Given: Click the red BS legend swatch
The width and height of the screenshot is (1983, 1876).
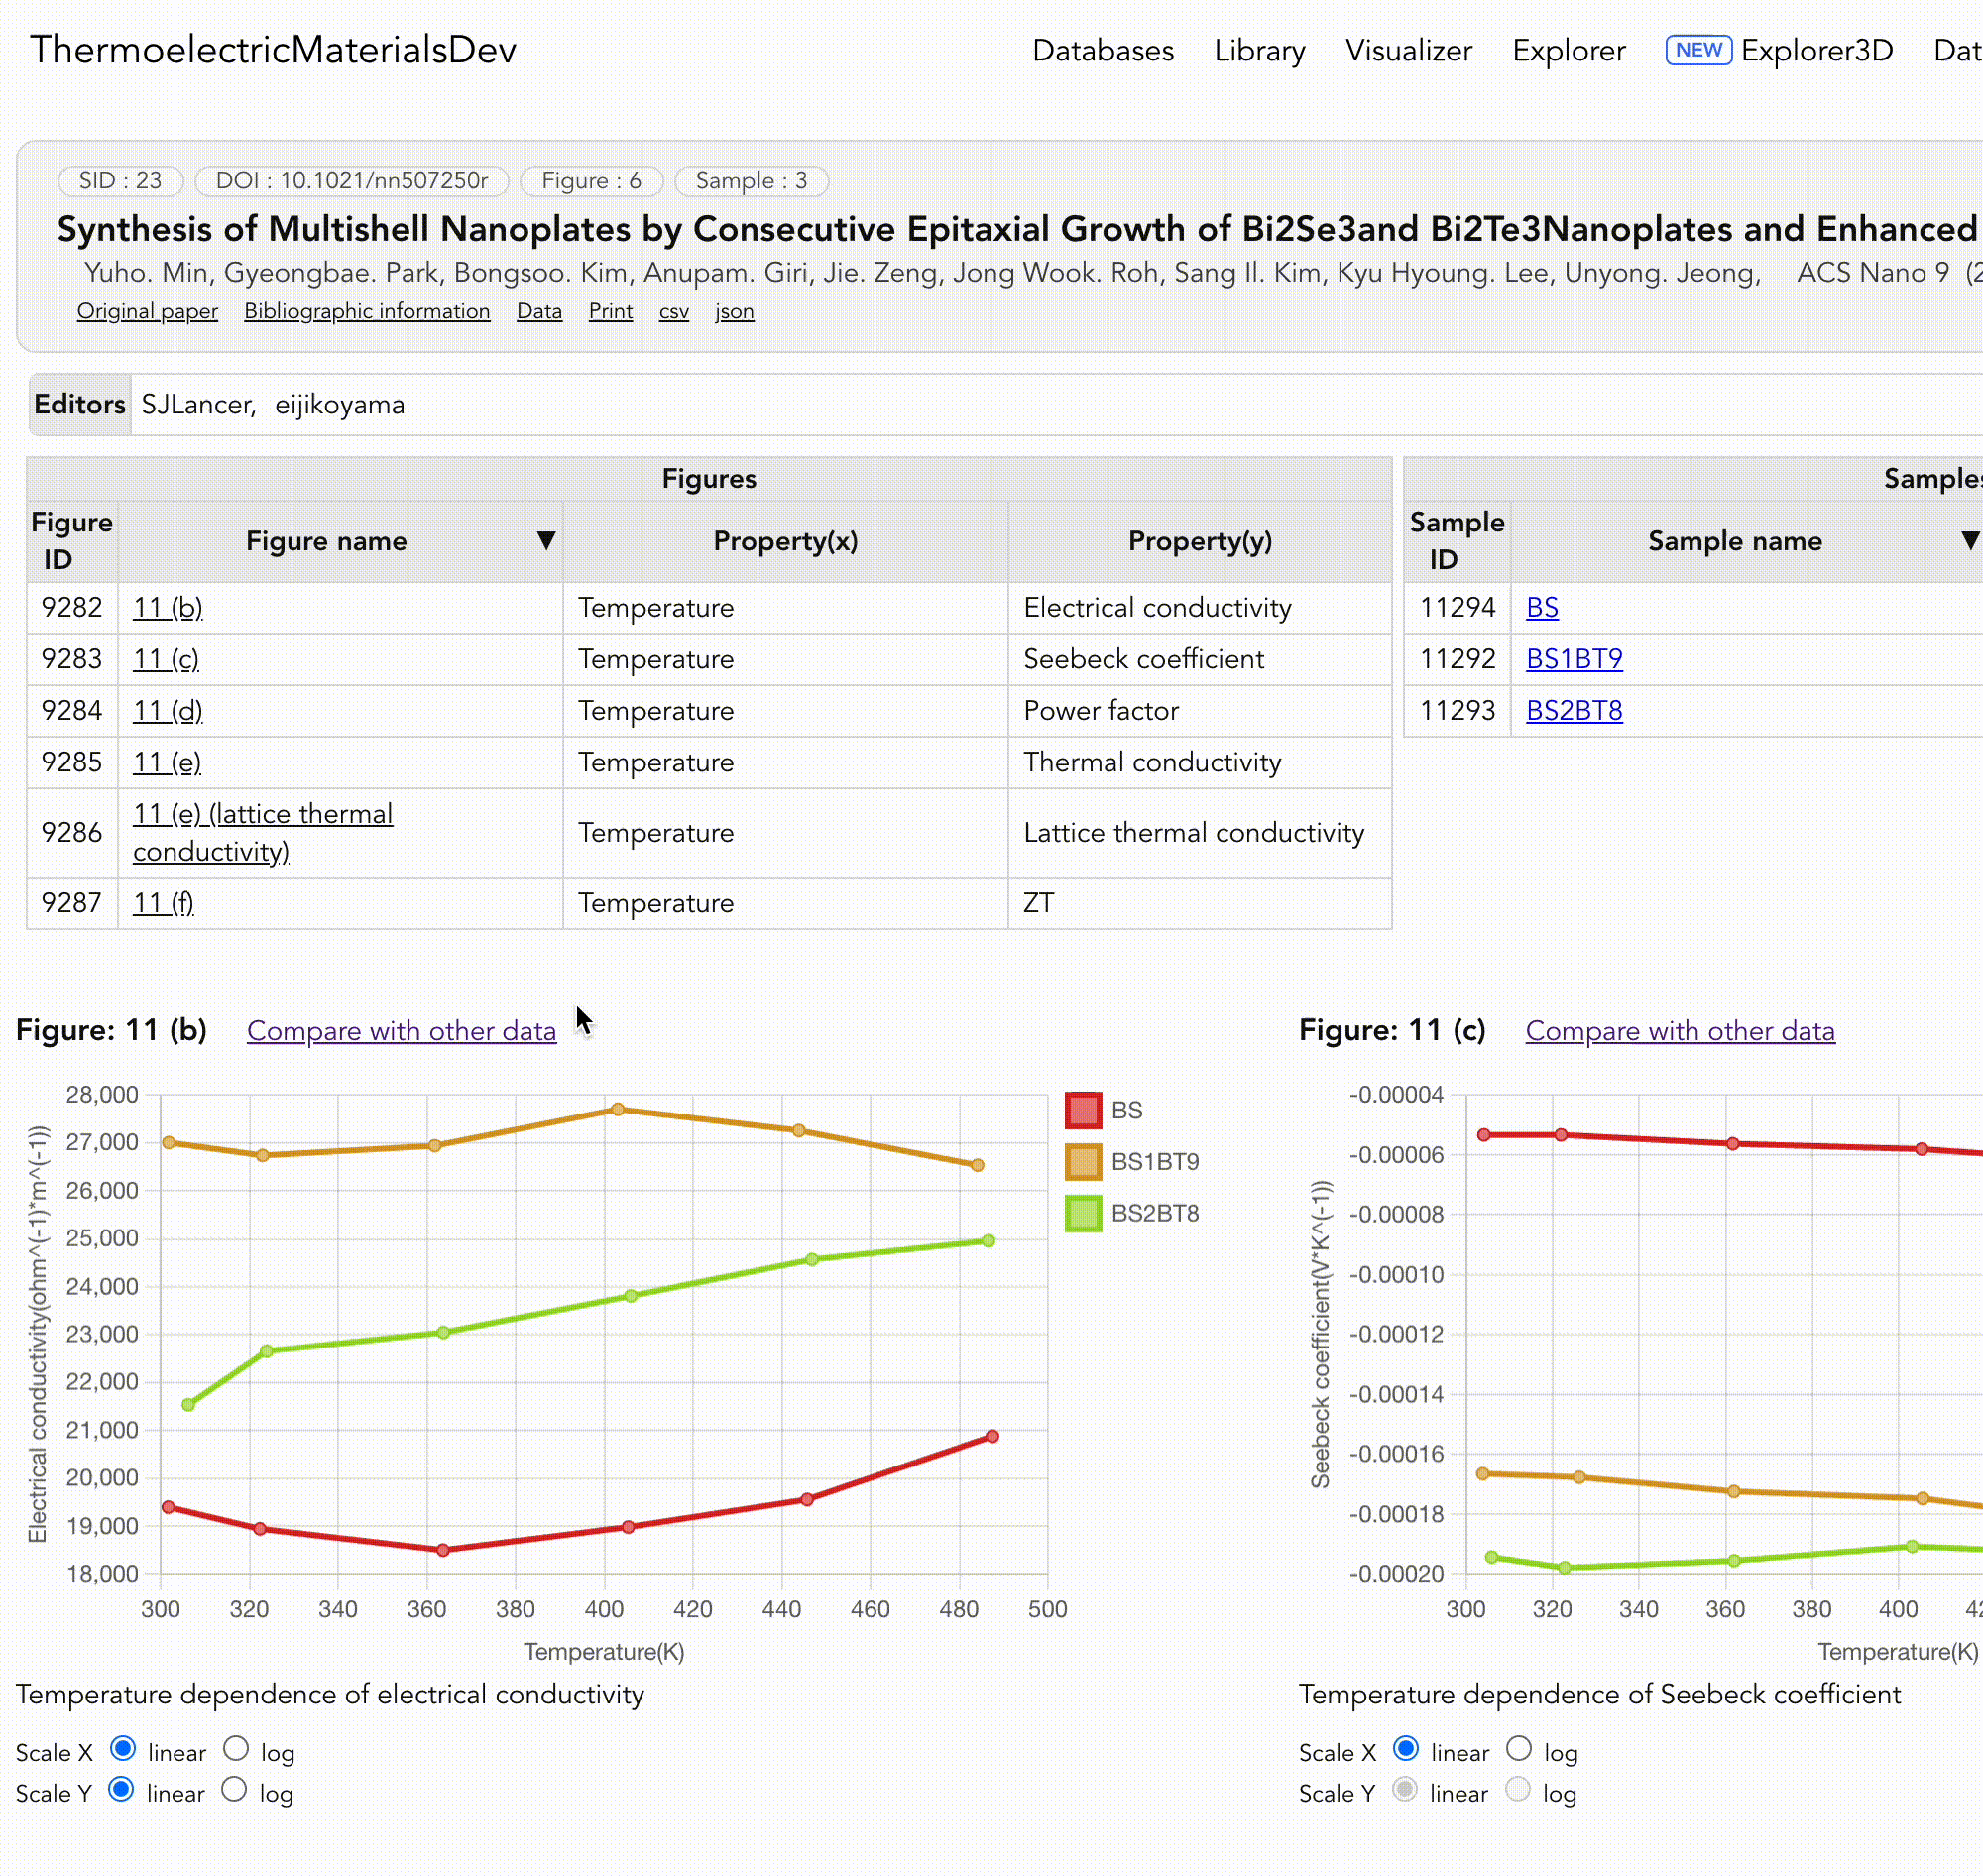Looking at the screenshot, I should 1083,1110.
